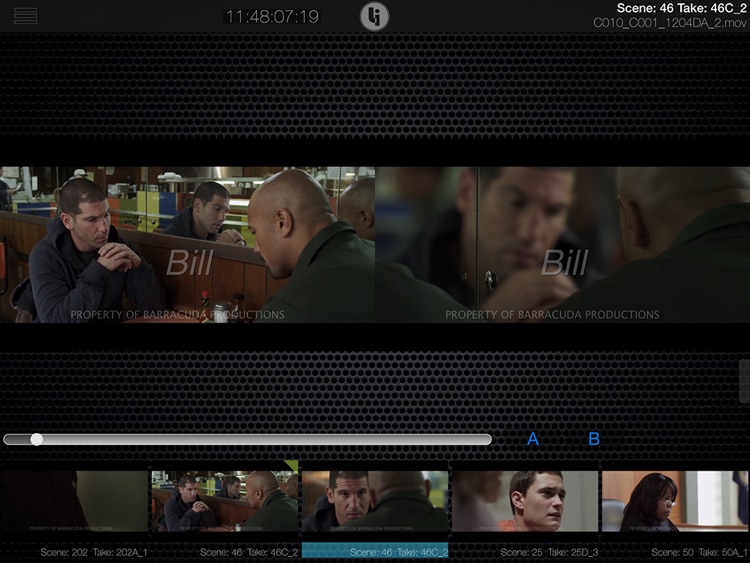The width and height of the screenshot is (750, 563).
Task: Select camera B button
Action: click(594, 439)
